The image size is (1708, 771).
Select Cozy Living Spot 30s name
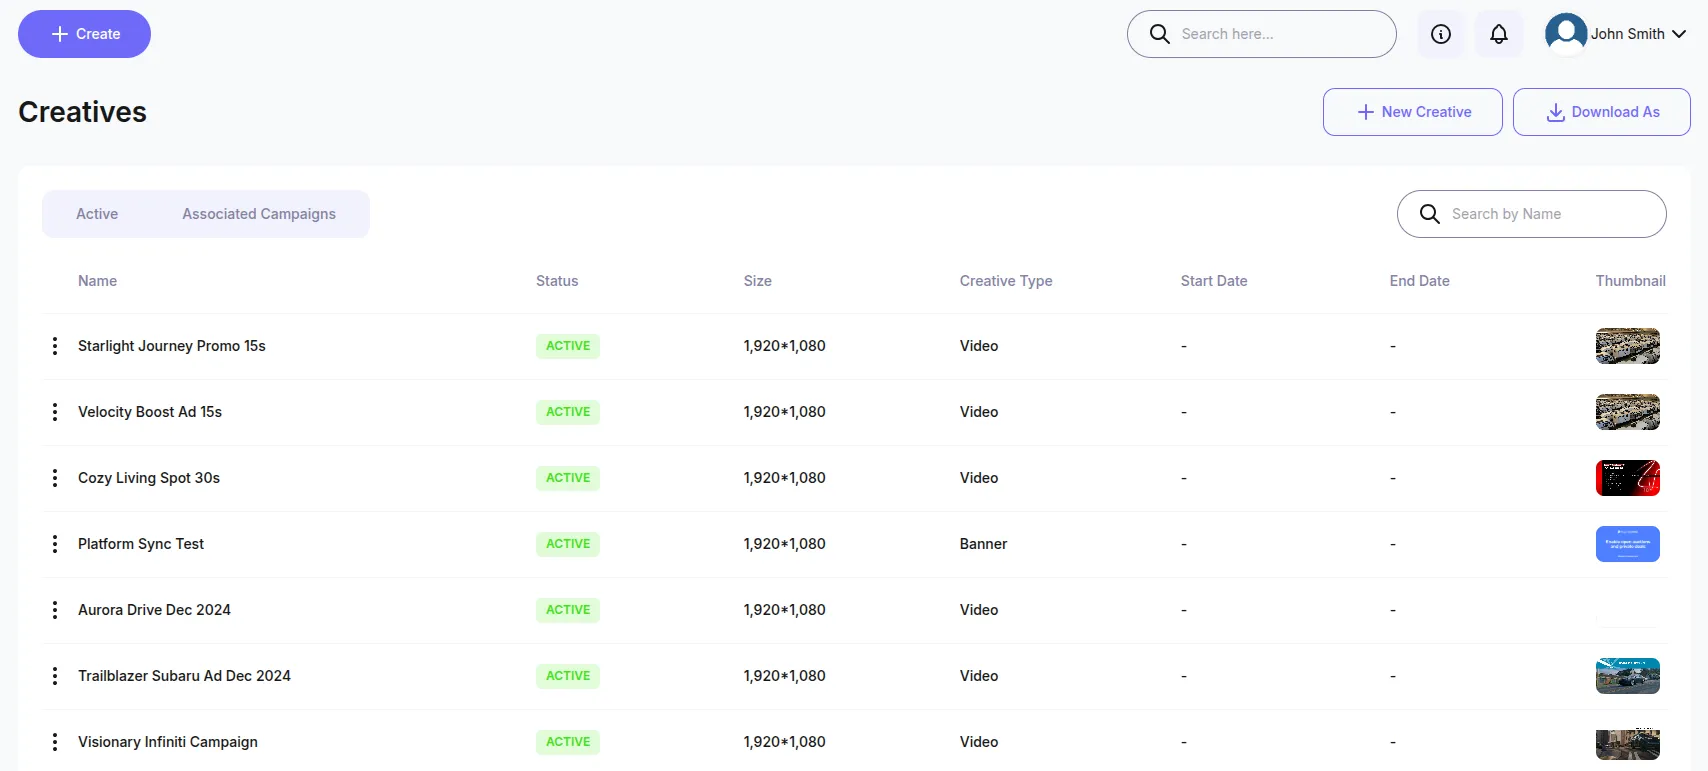(149, 478)
